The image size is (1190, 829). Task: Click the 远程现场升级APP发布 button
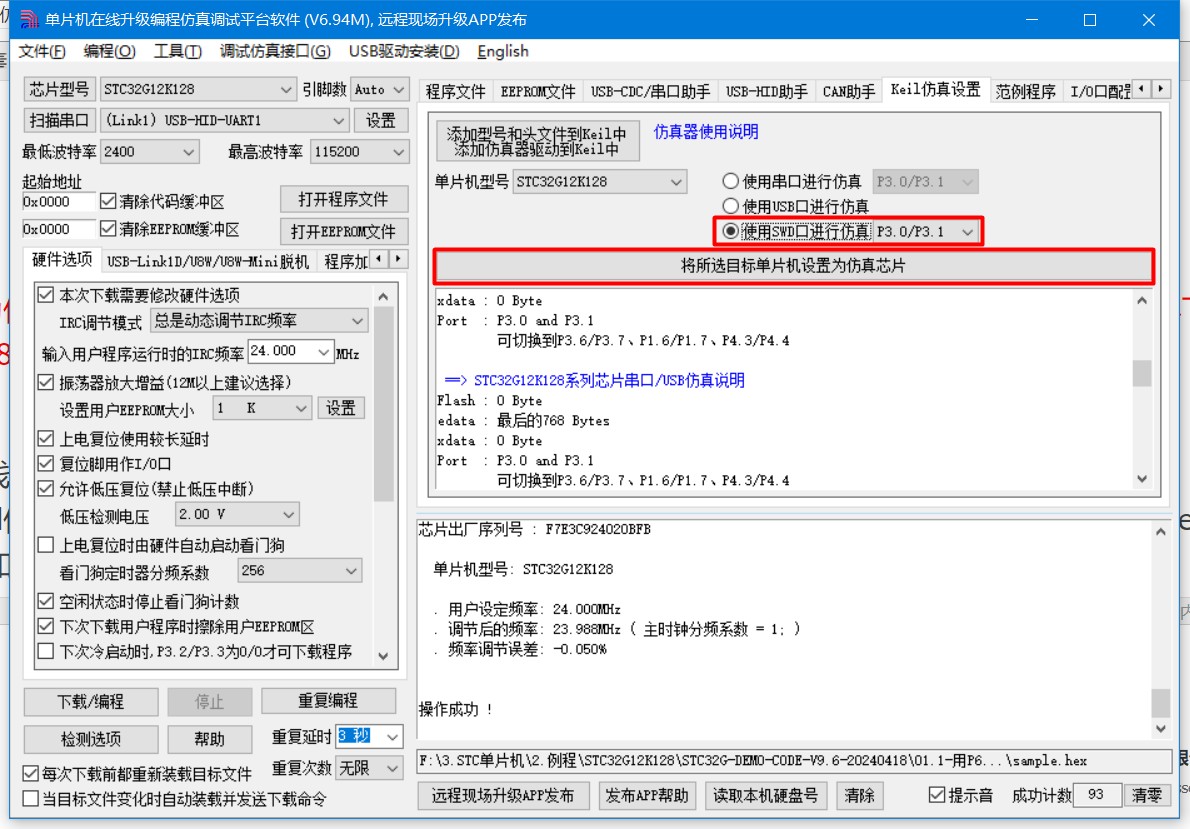point(502,795)
